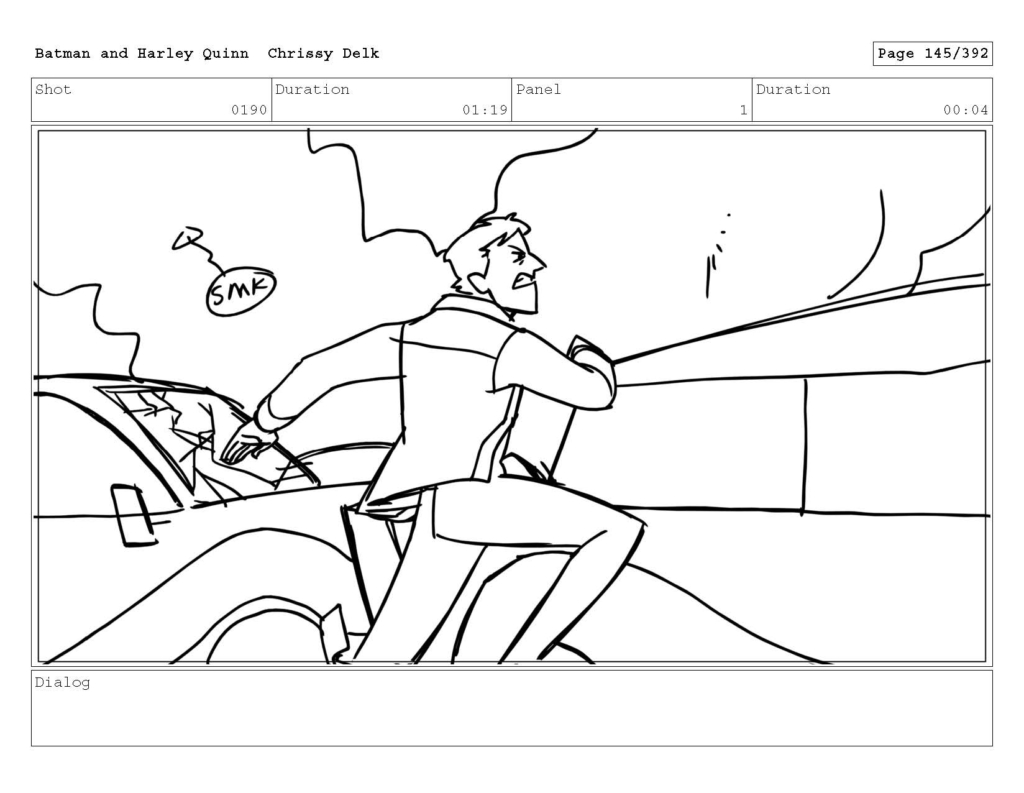Click the panel duration value '00:04'

[966, 110]
